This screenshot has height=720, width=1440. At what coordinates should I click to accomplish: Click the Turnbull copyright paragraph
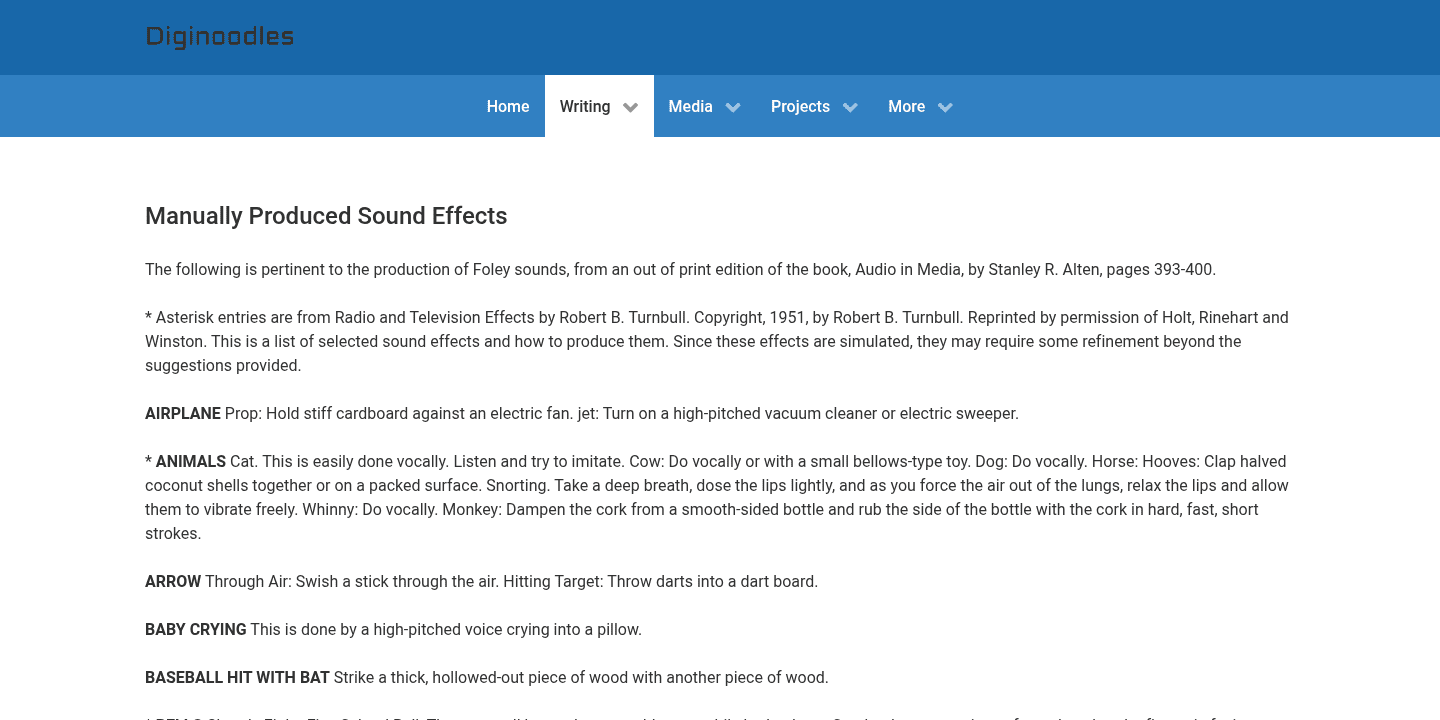click(716, 341)
